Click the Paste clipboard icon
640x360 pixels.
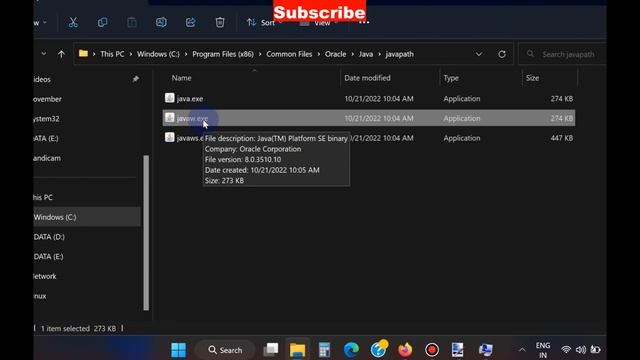(x=132, y=22)
